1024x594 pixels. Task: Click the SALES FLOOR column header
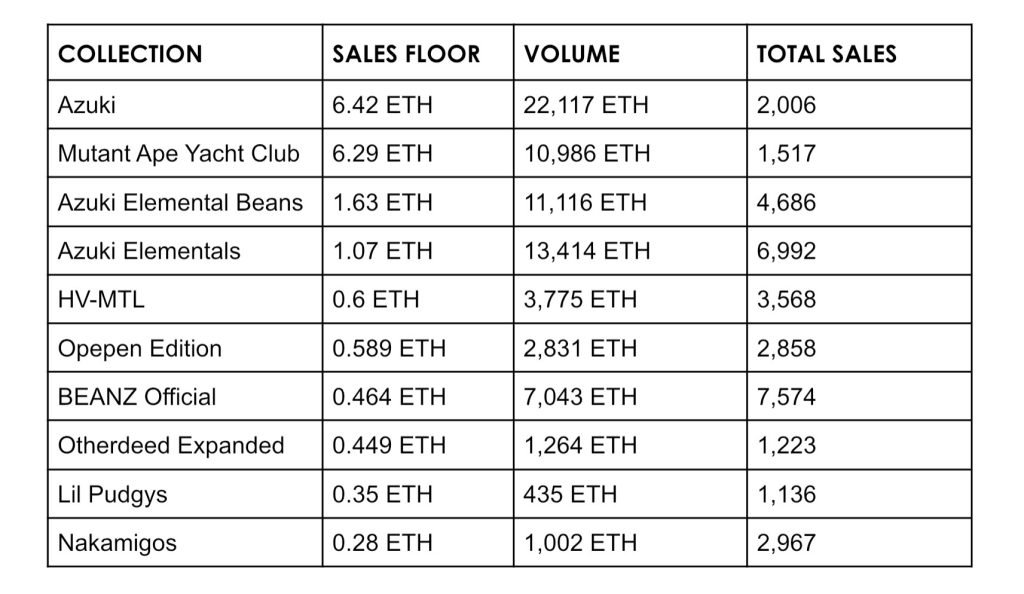pyautogui.click(x=406, y=54)
